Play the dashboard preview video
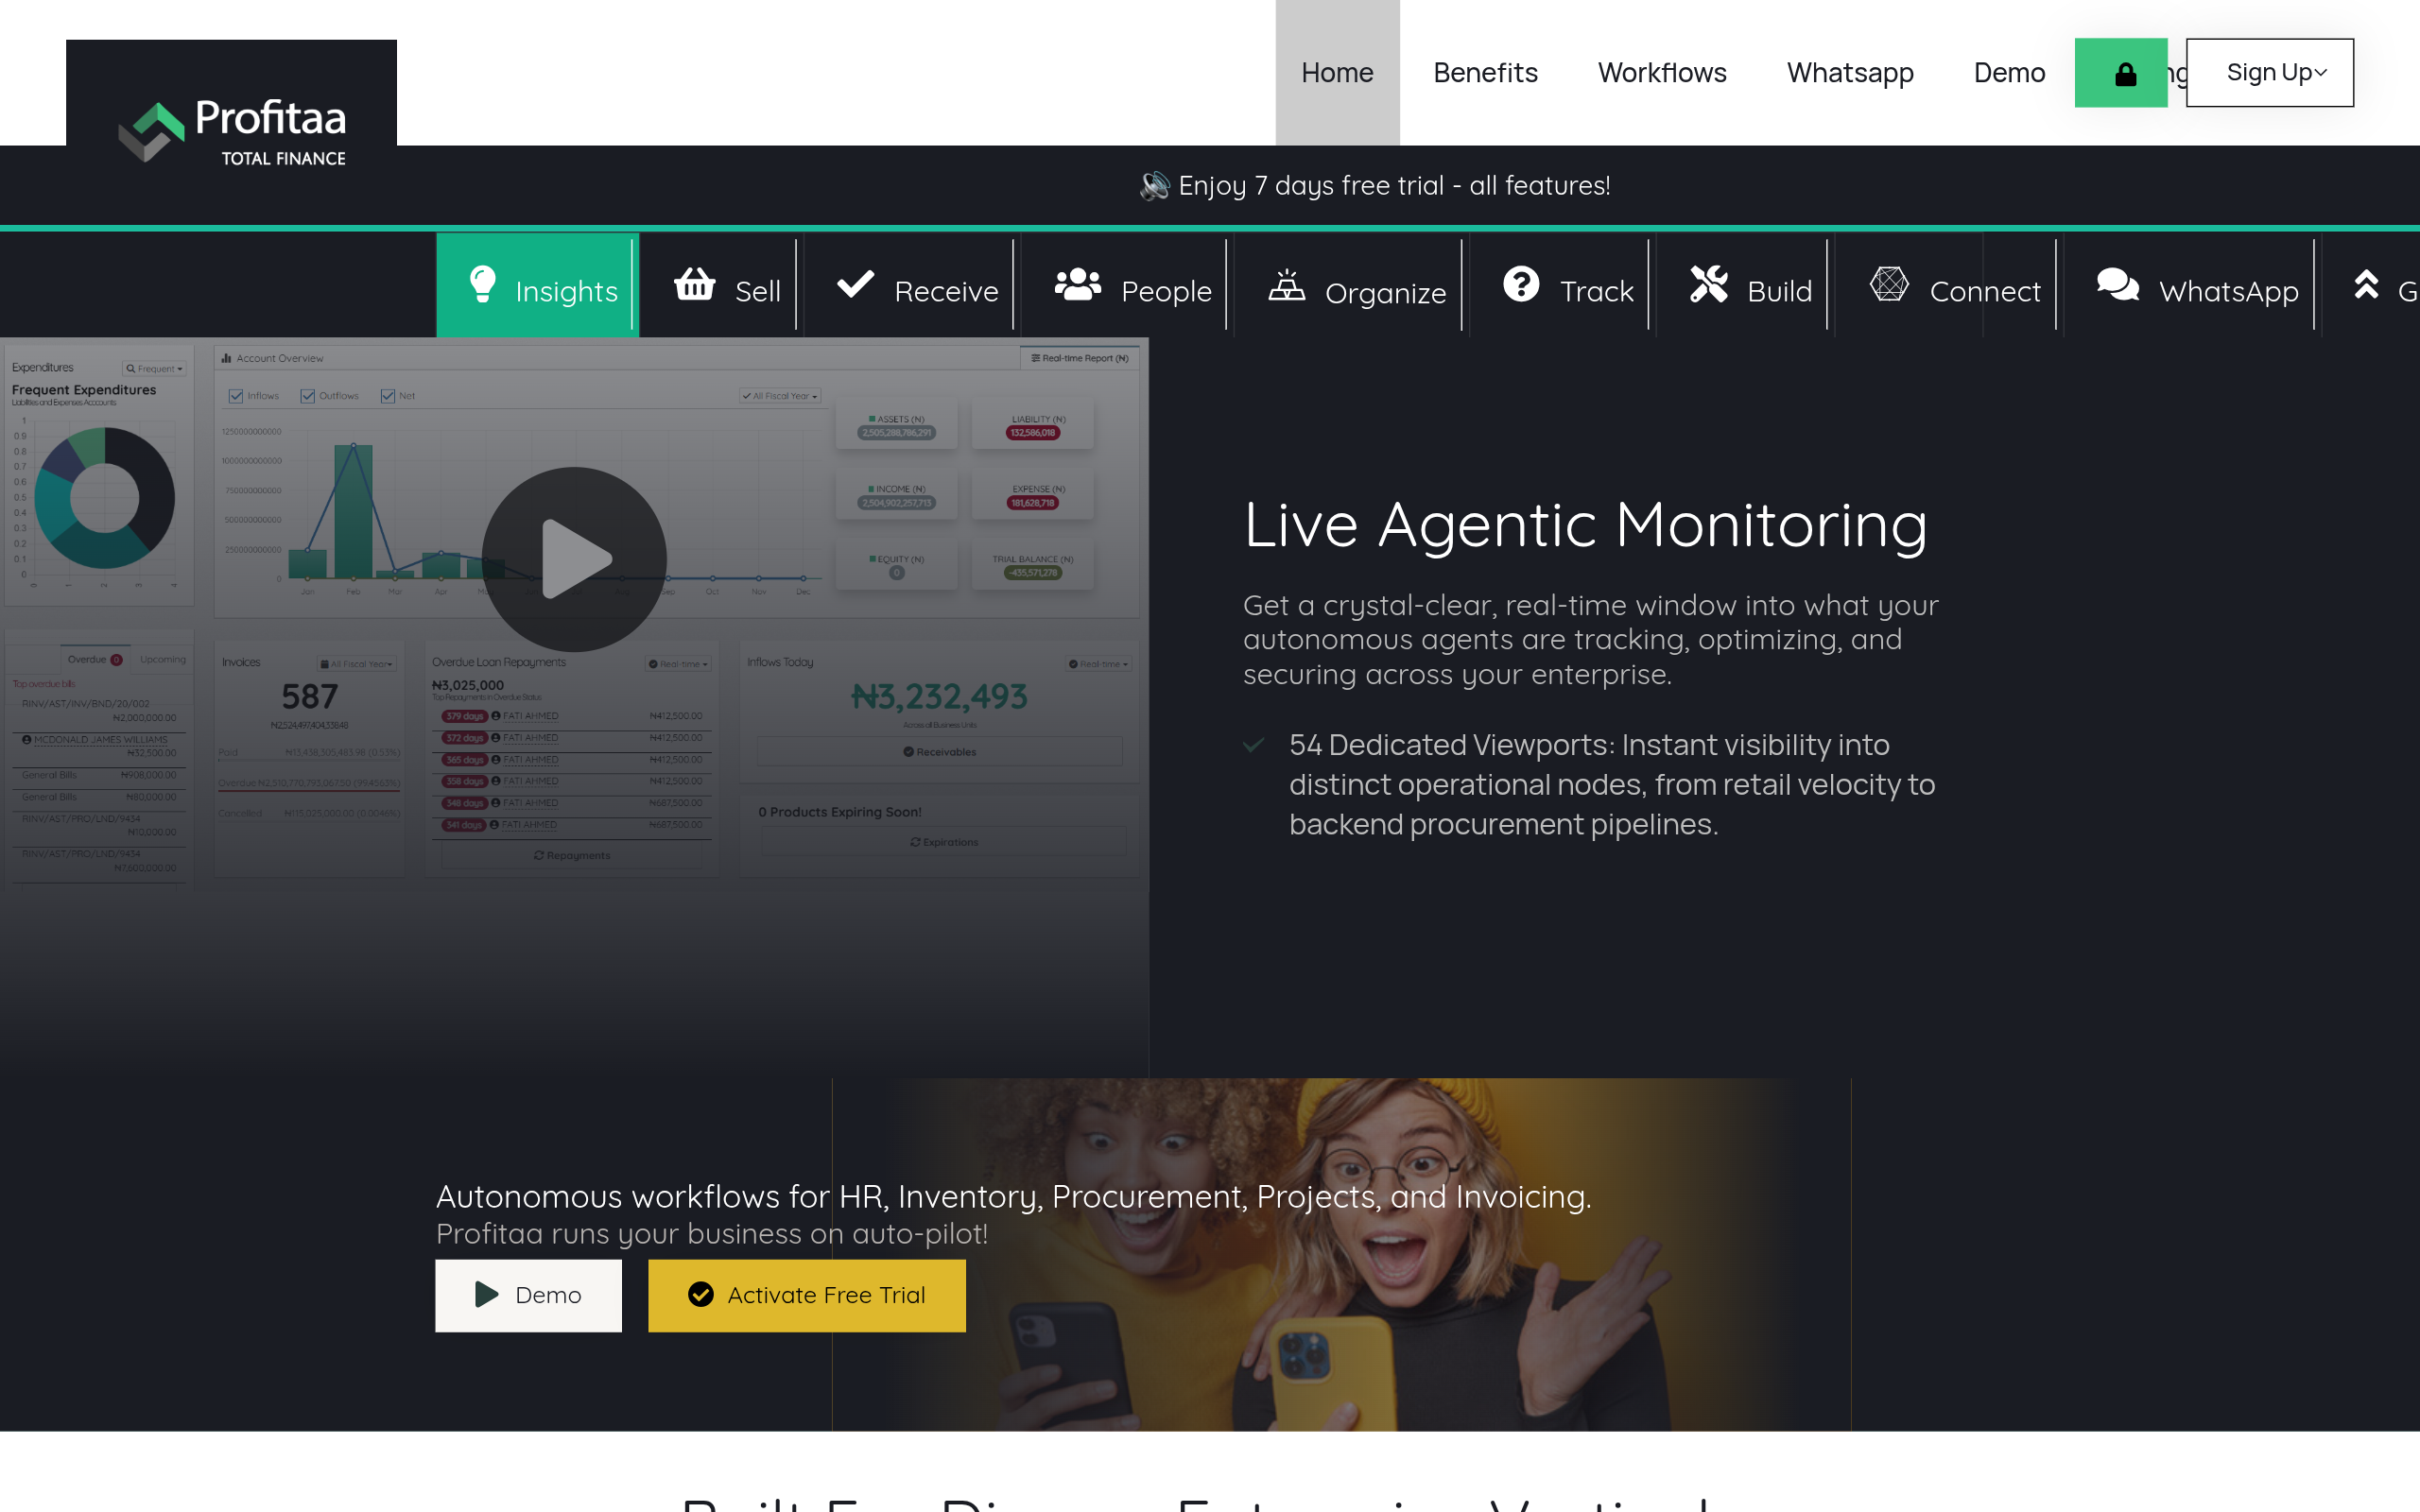 pos(574,559)
